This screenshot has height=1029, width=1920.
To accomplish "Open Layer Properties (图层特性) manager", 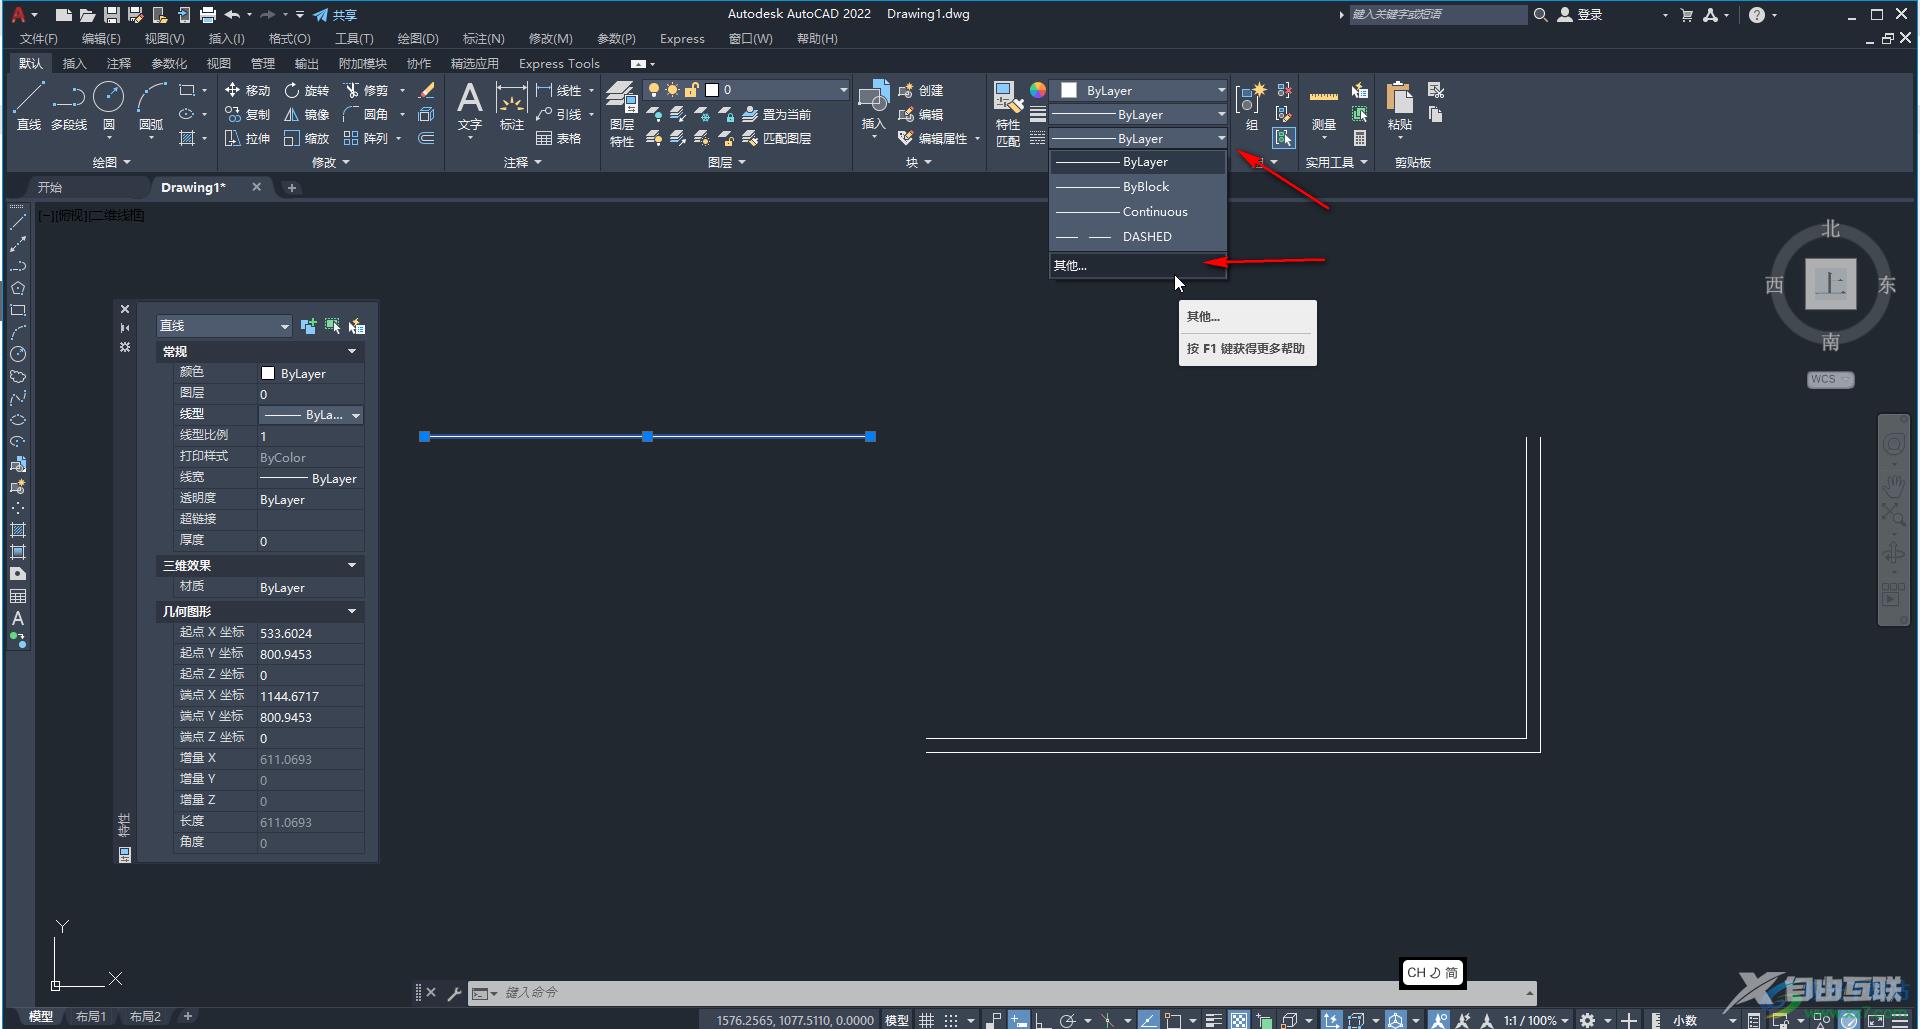I will [621, 113].
